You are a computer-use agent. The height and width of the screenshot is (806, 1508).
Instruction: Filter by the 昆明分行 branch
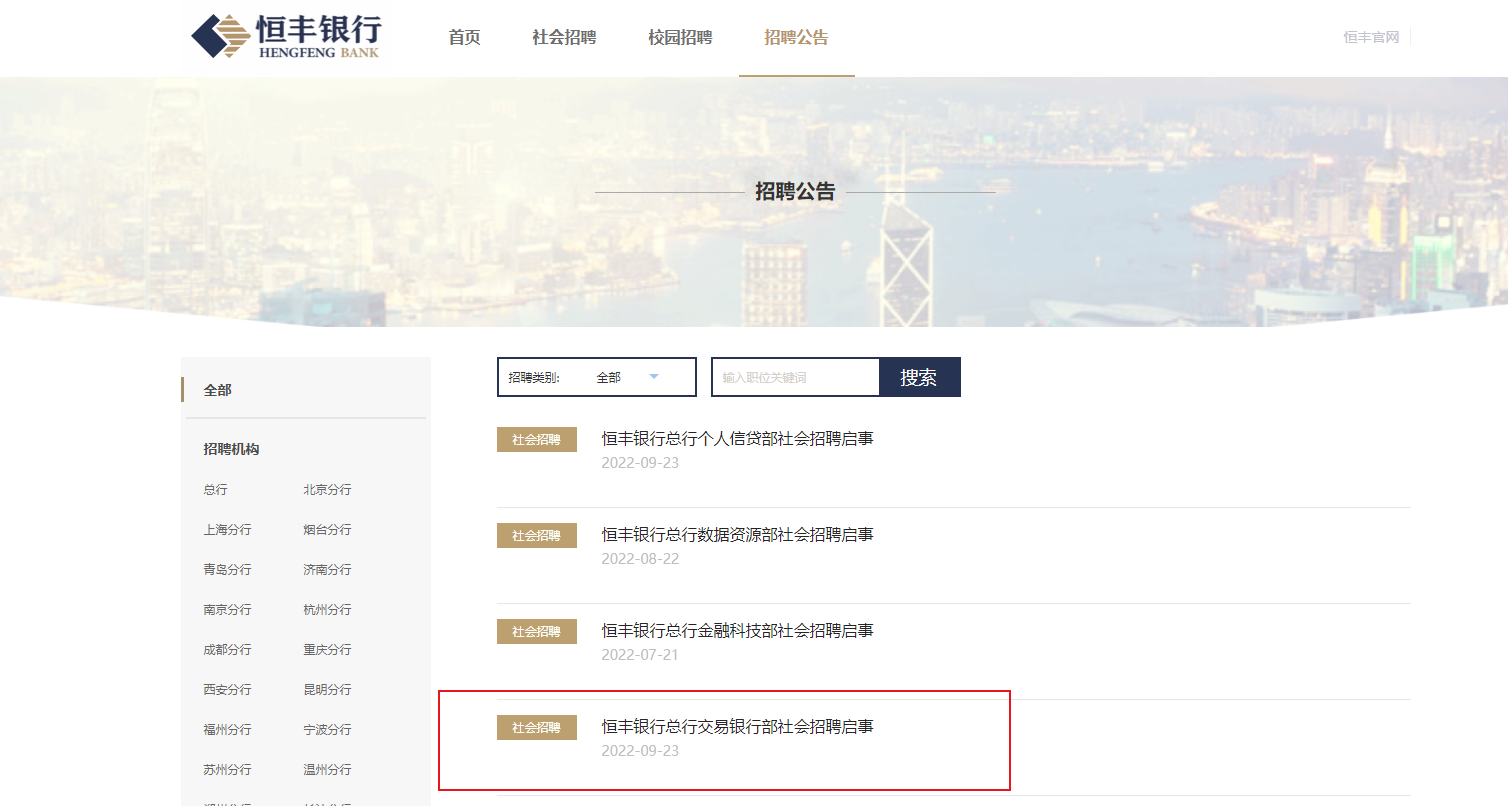coord(328,690)
